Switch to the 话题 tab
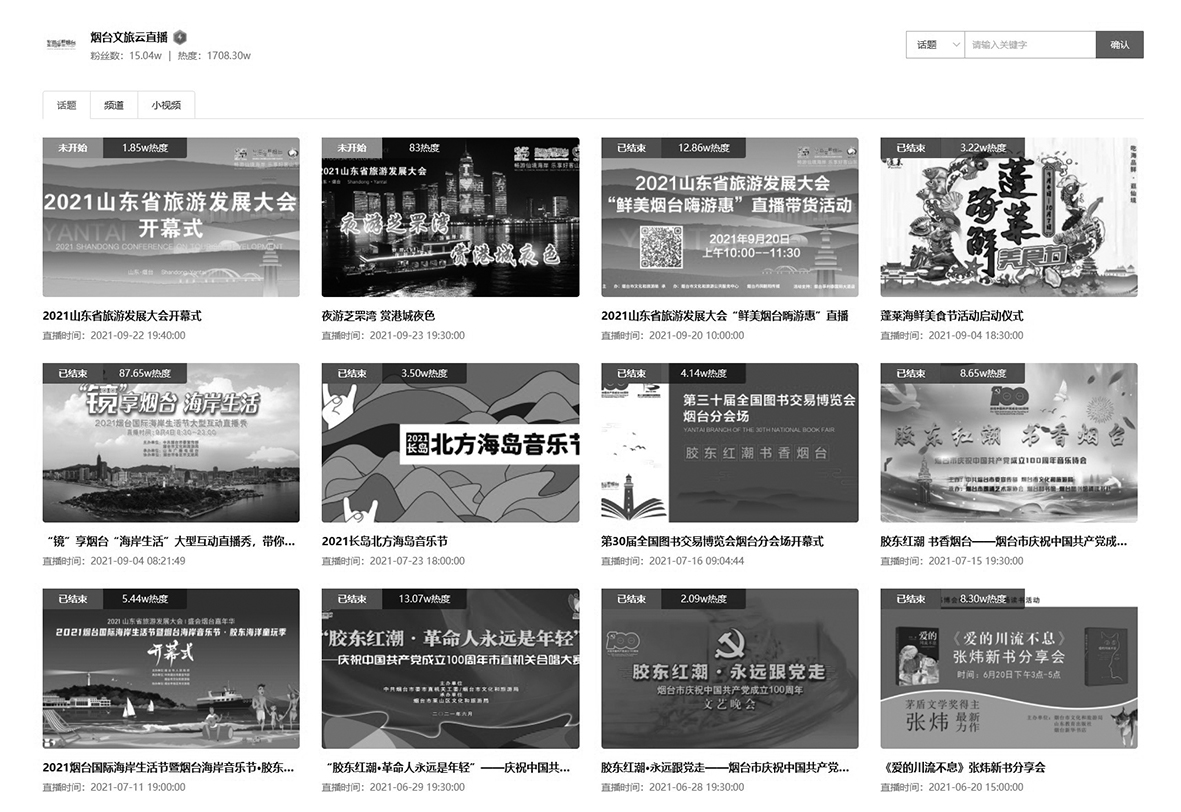 point(66,105)
